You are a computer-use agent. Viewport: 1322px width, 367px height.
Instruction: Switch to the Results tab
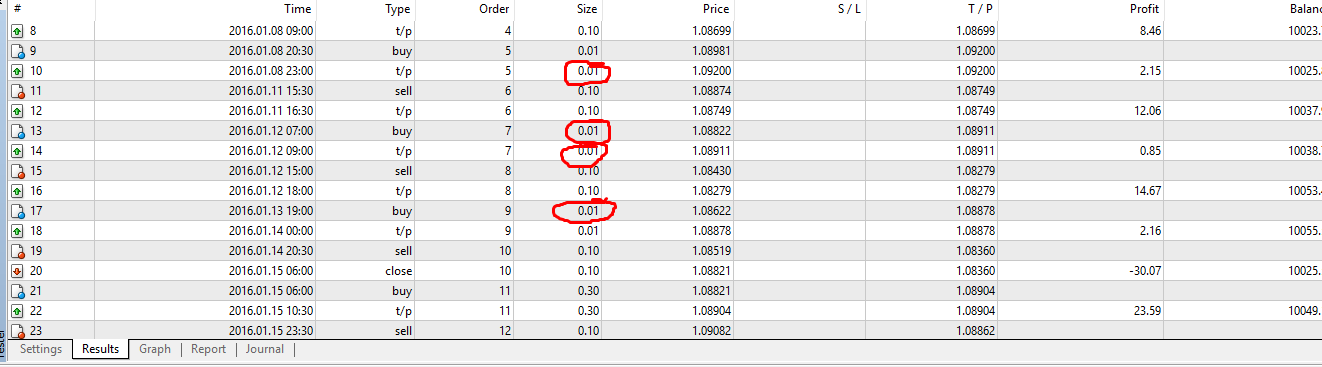coord(100,349)
